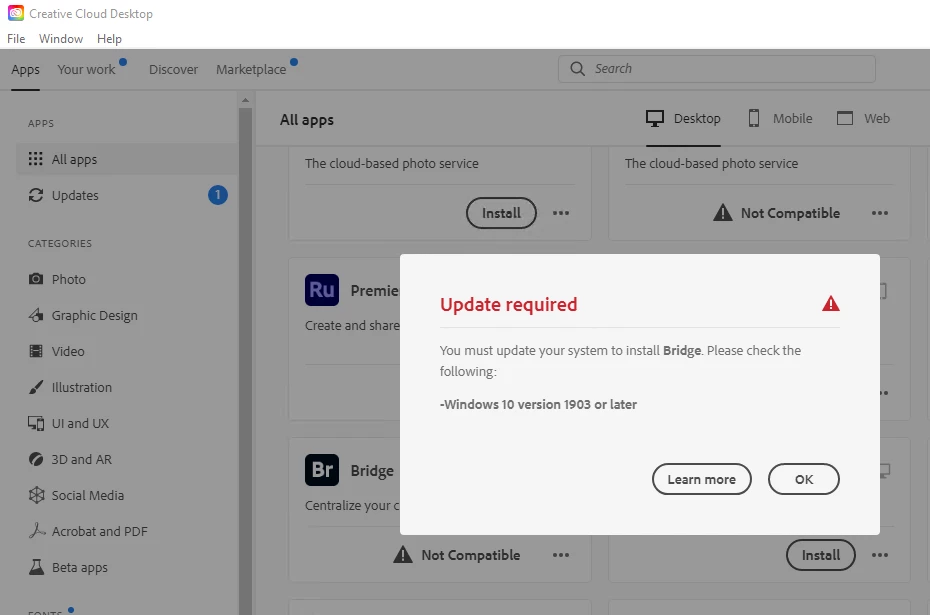Switch to the Mobile apps view
This screenshot has width=930, height=615.
[x=779, y=119]
